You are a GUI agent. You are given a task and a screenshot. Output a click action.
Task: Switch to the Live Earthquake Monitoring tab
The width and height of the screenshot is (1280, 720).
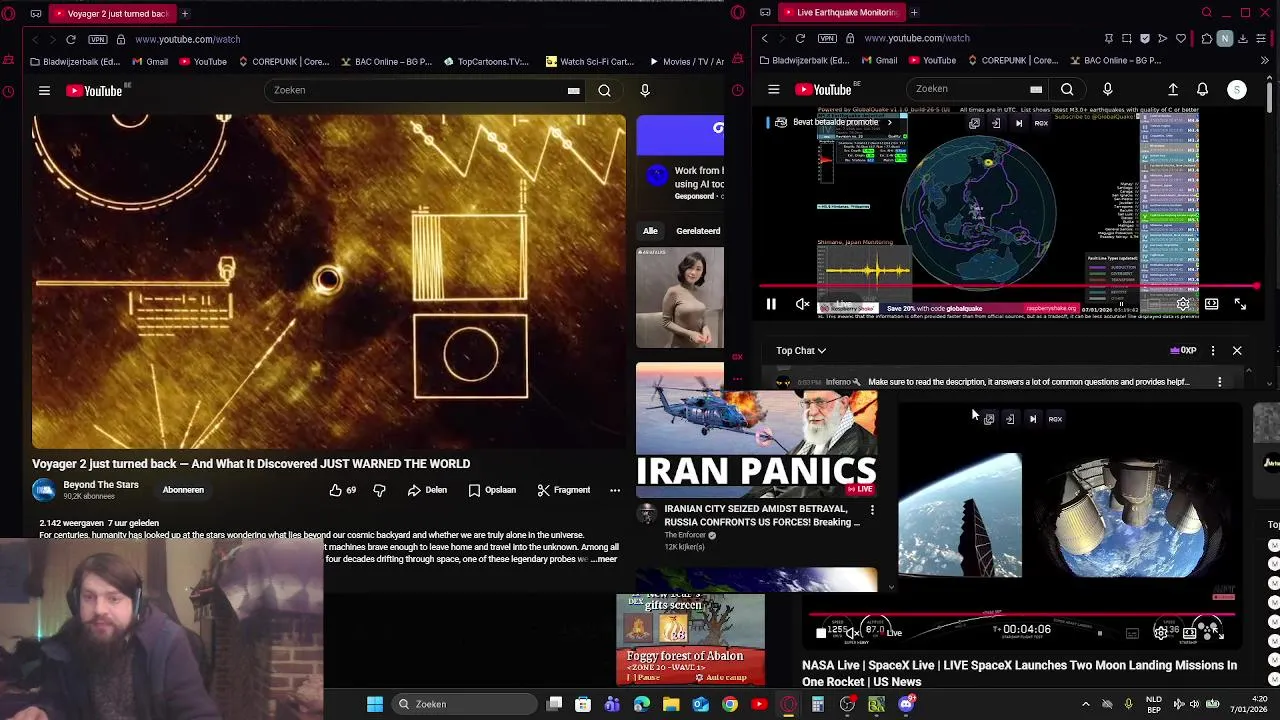pyautogui.click(x=841, y=12)
